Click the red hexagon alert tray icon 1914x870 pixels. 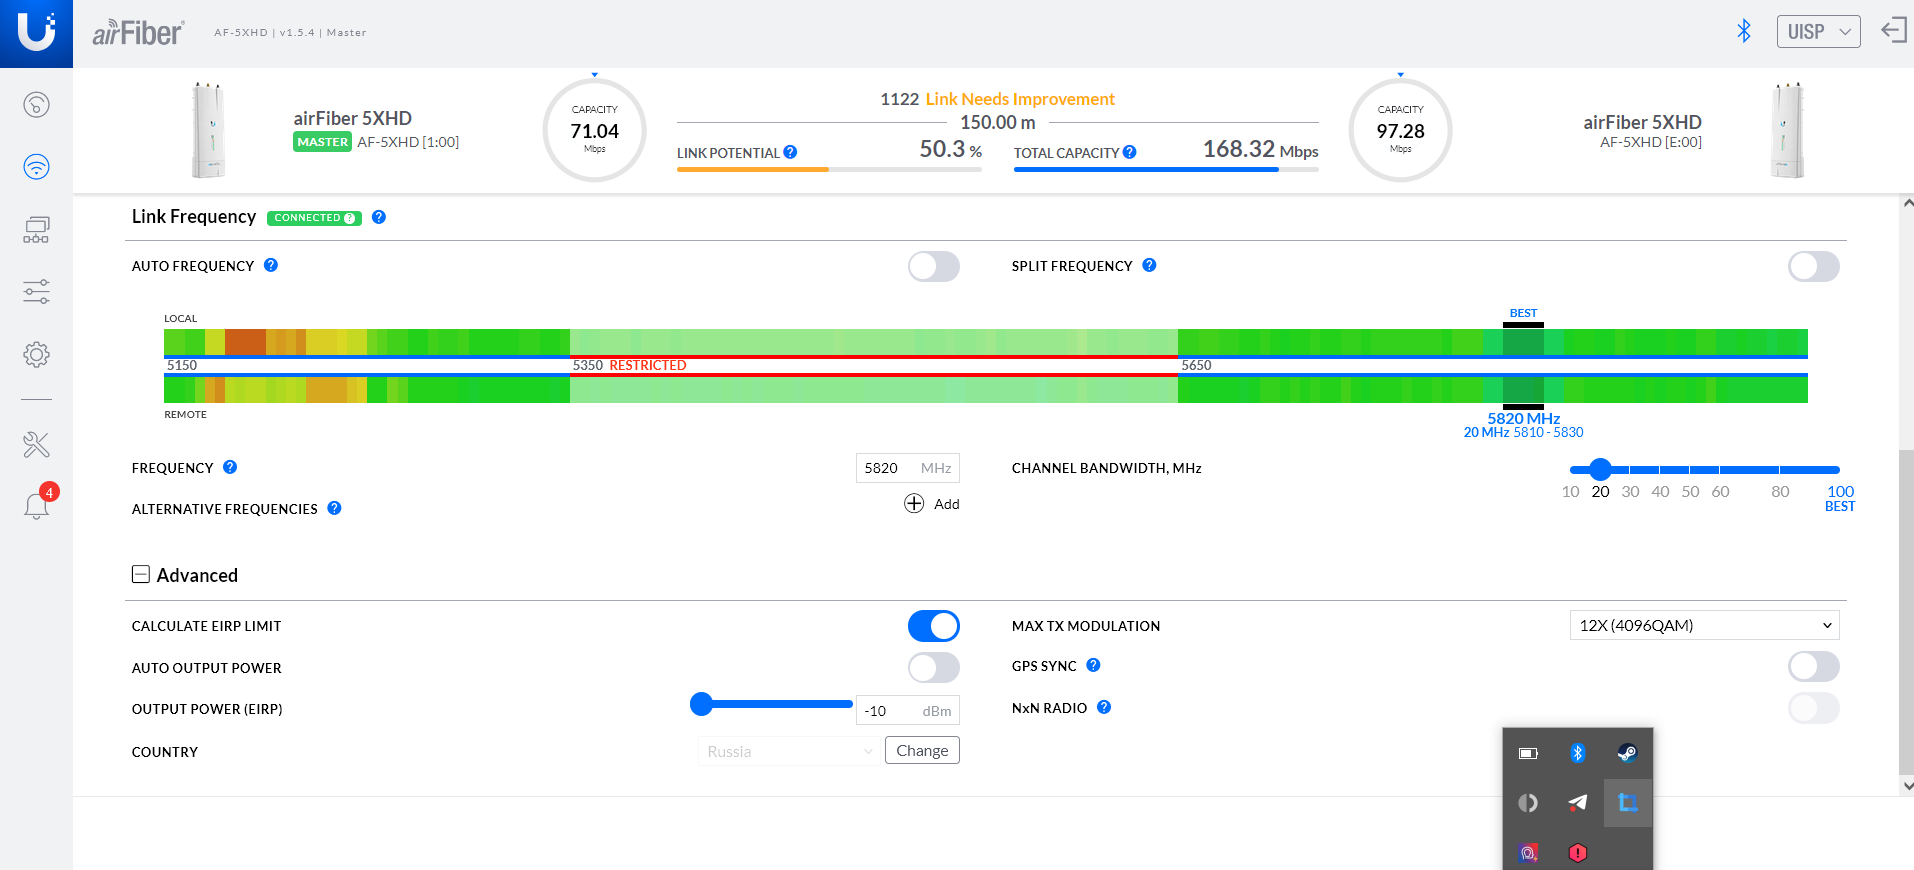click(1578, 852)
